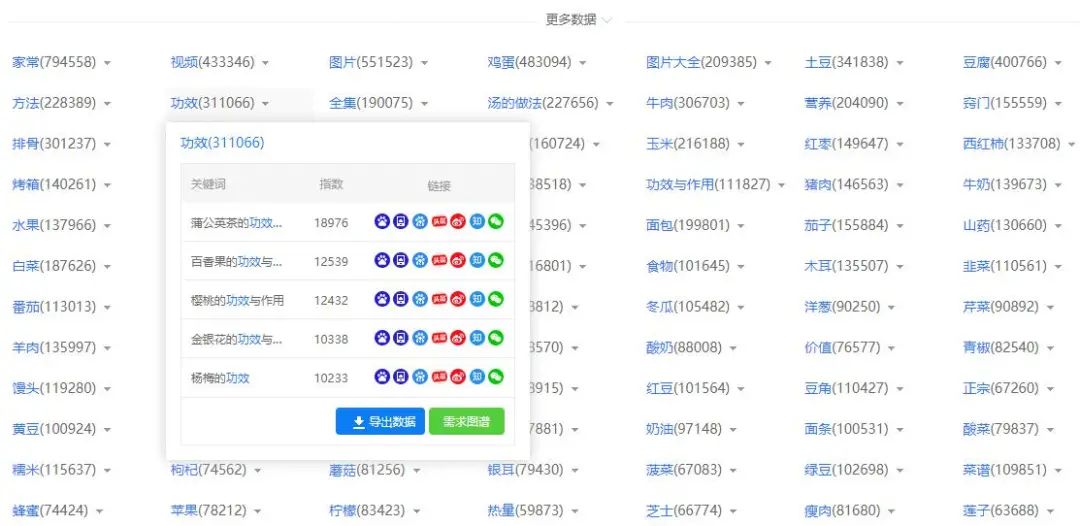Open Zhihu icon in 蒲公英茶 row
1080x526 pixels.
click(477, 222)
